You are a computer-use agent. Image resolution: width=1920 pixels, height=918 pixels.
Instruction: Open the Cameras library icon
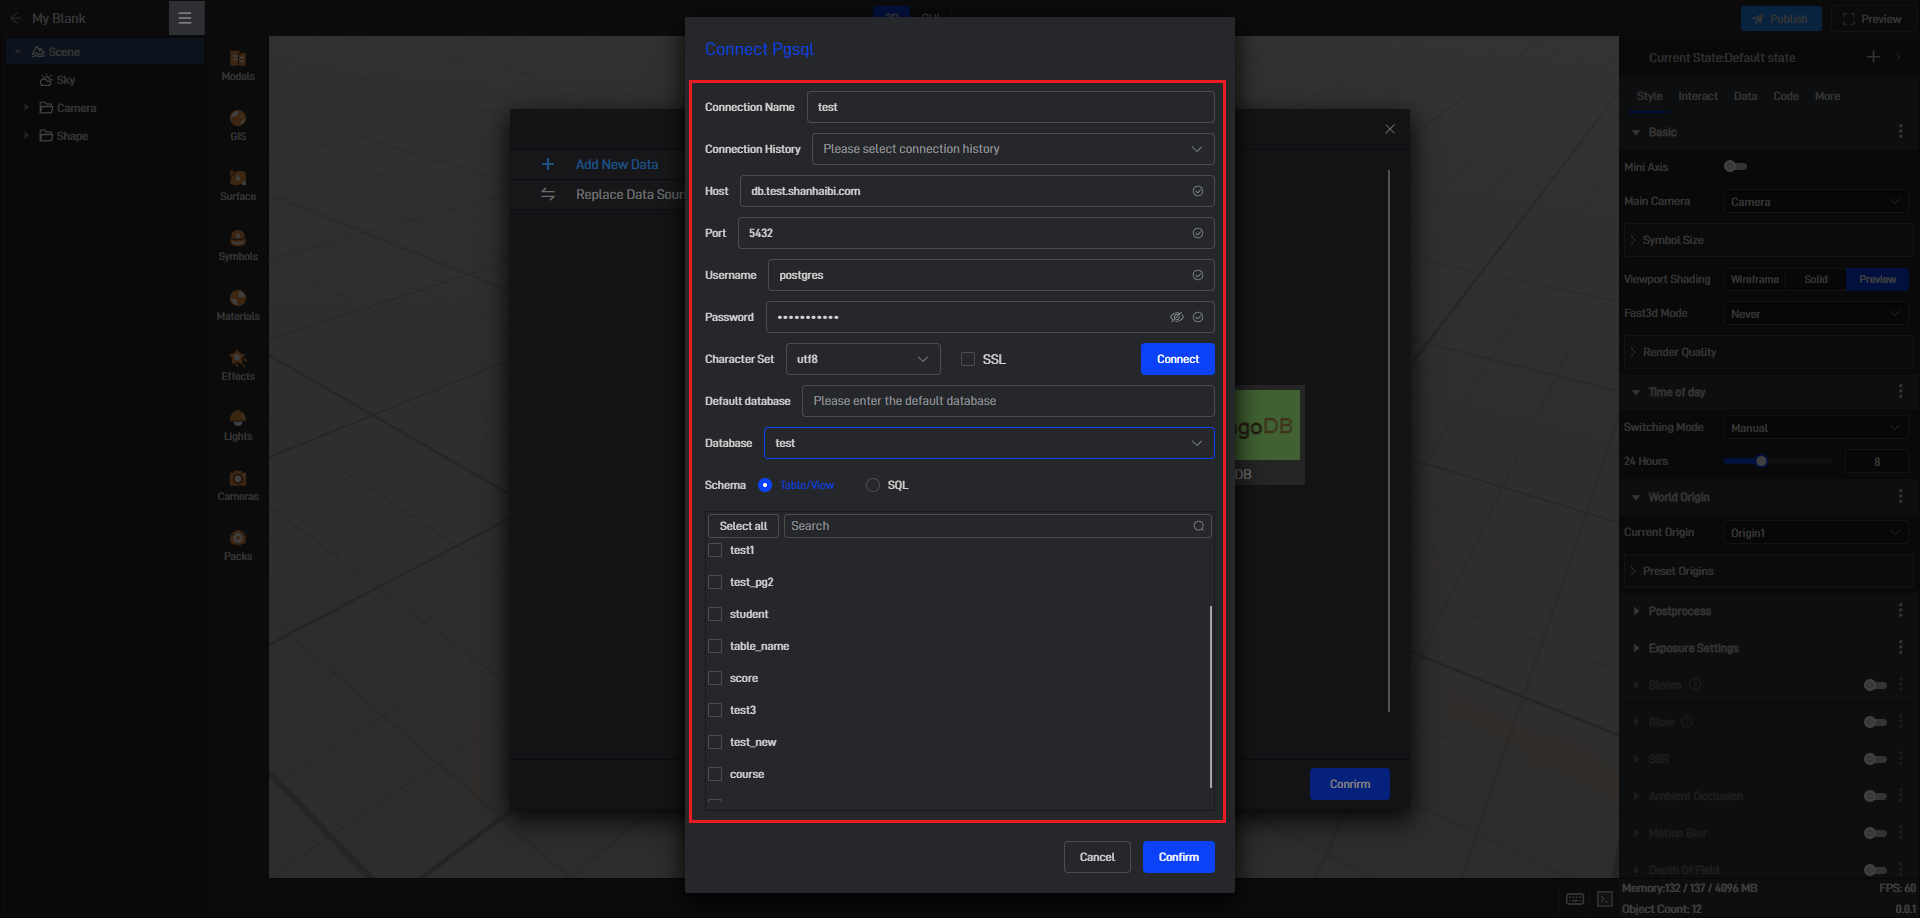[238, 478]
